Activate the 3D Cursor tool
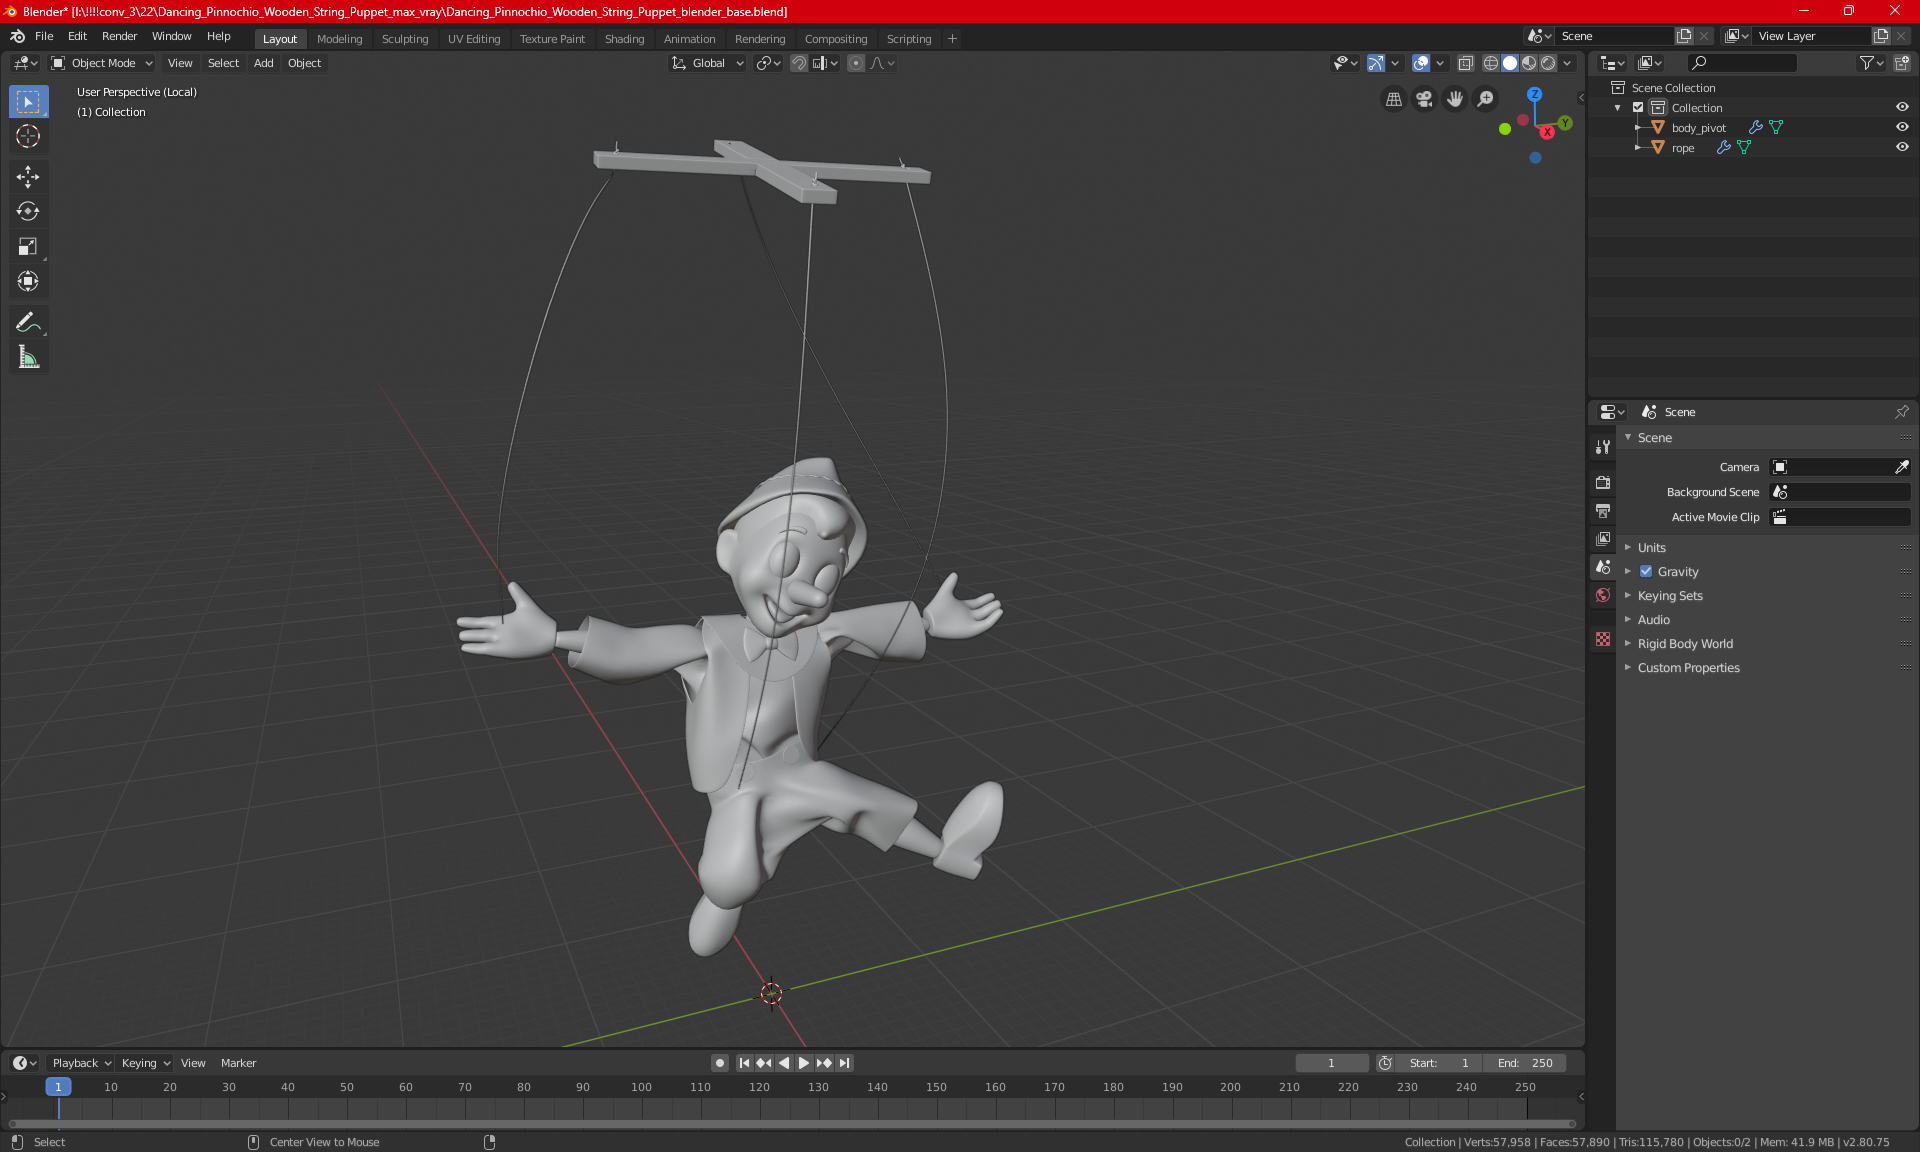Screen dimensions: 1920x1152 [x=28, y=137]
